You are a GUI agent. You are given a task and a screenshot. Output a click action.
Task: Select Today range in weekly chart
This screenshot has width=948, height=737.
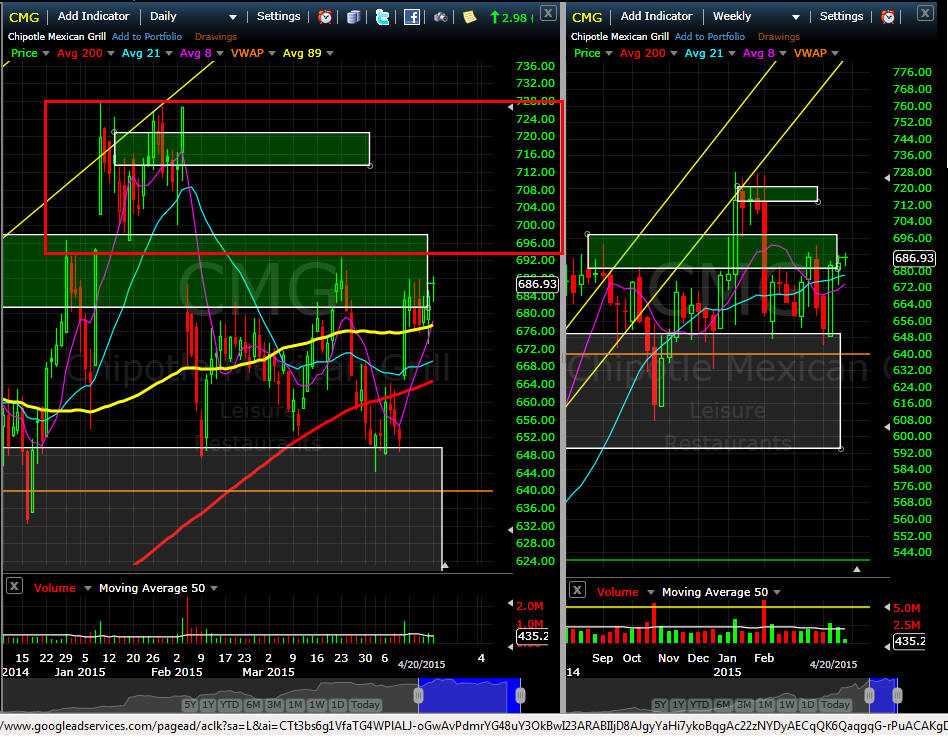(x=835, y=704)
